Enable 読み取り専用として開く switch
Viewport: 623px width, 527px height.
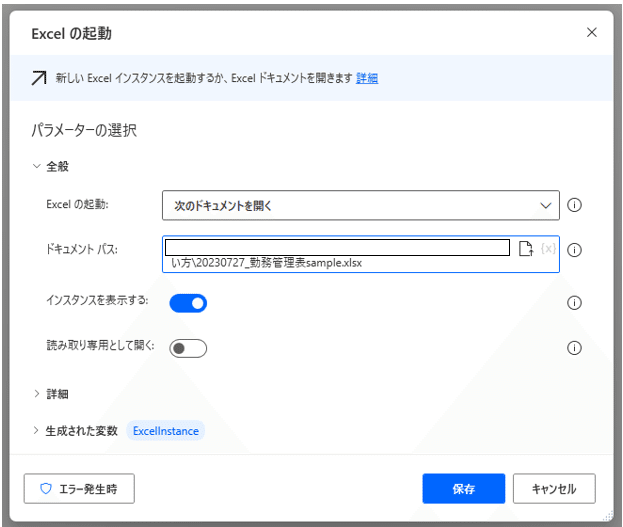coord(188,348)
